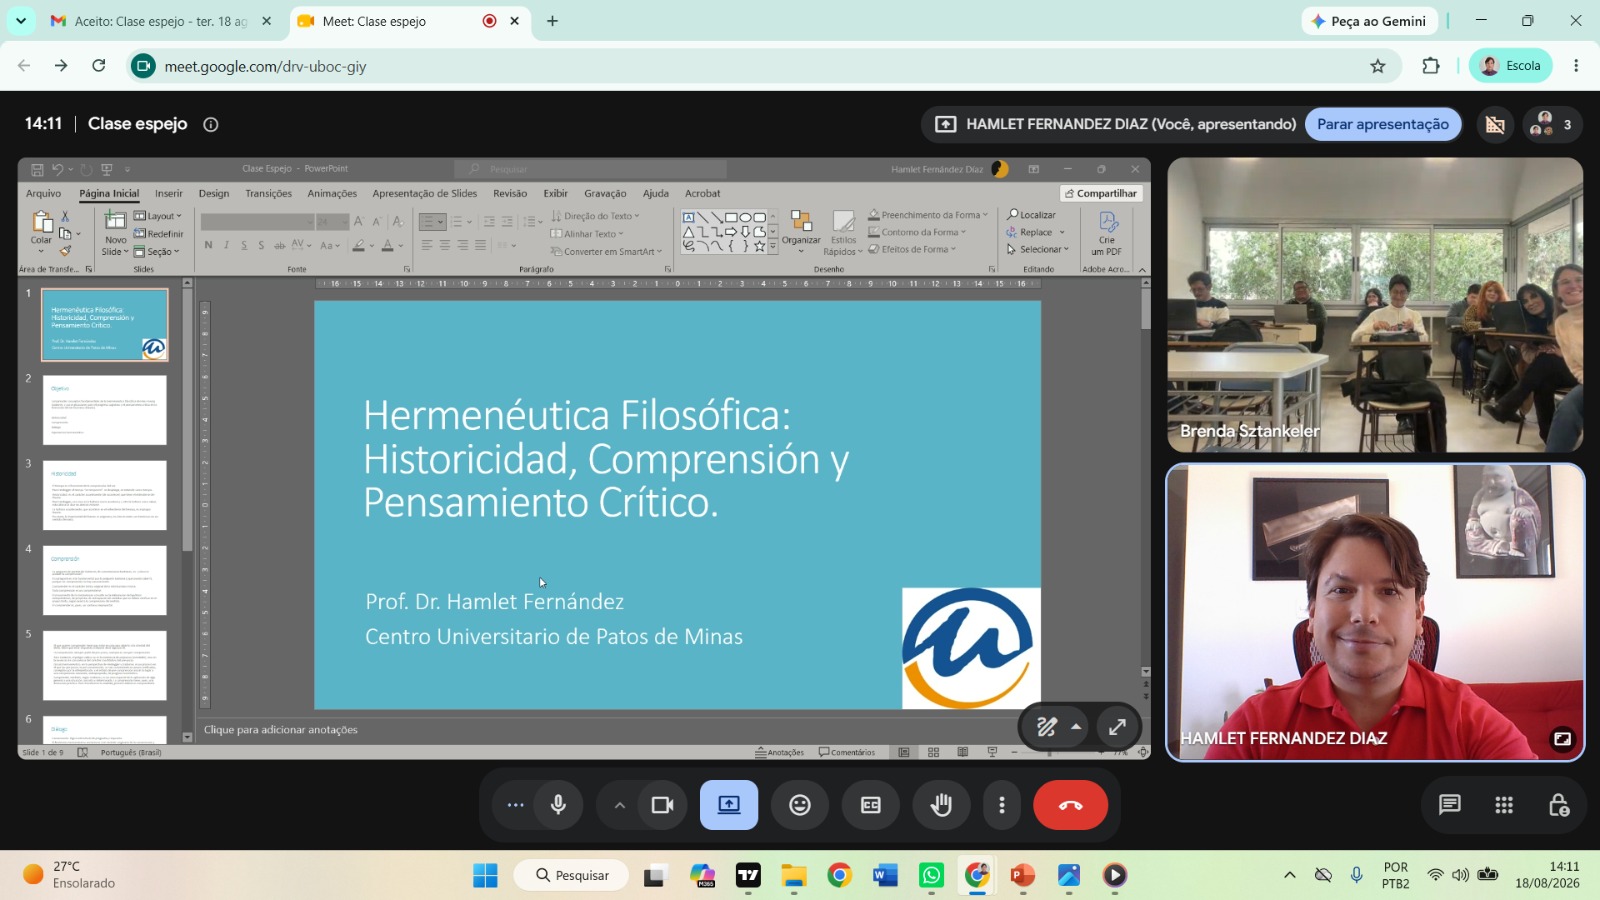Expand video settings chevron beside camera
The image size is (1600, 900).
[620, 805]
